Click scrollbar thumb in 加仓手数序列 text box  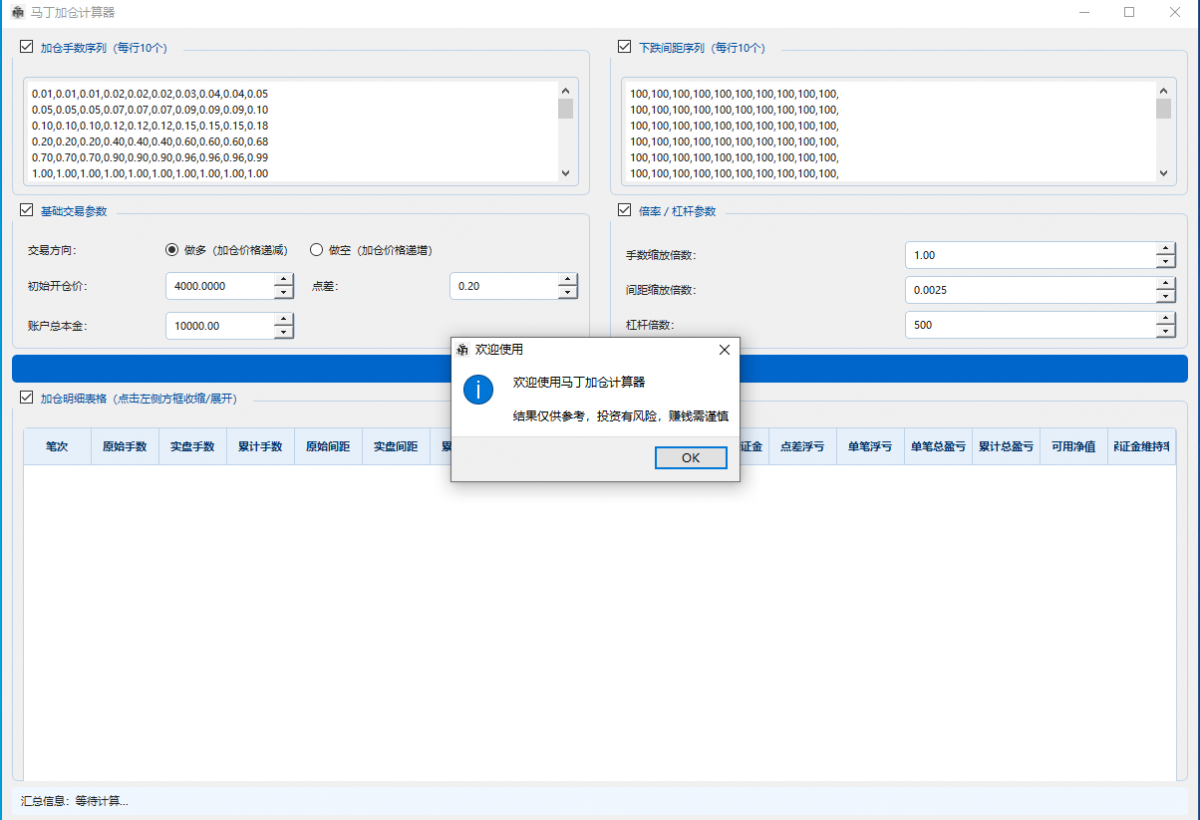[565, 108]
